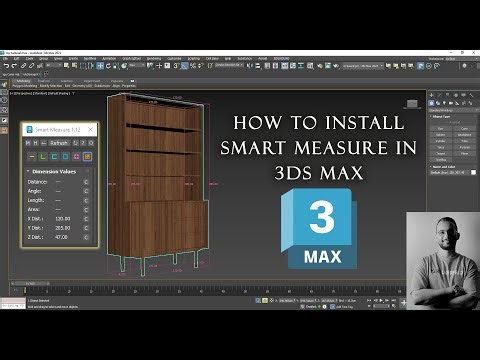The image size is (480, 360).
Task: Open the Tools menu
Action: coord(29,59)
